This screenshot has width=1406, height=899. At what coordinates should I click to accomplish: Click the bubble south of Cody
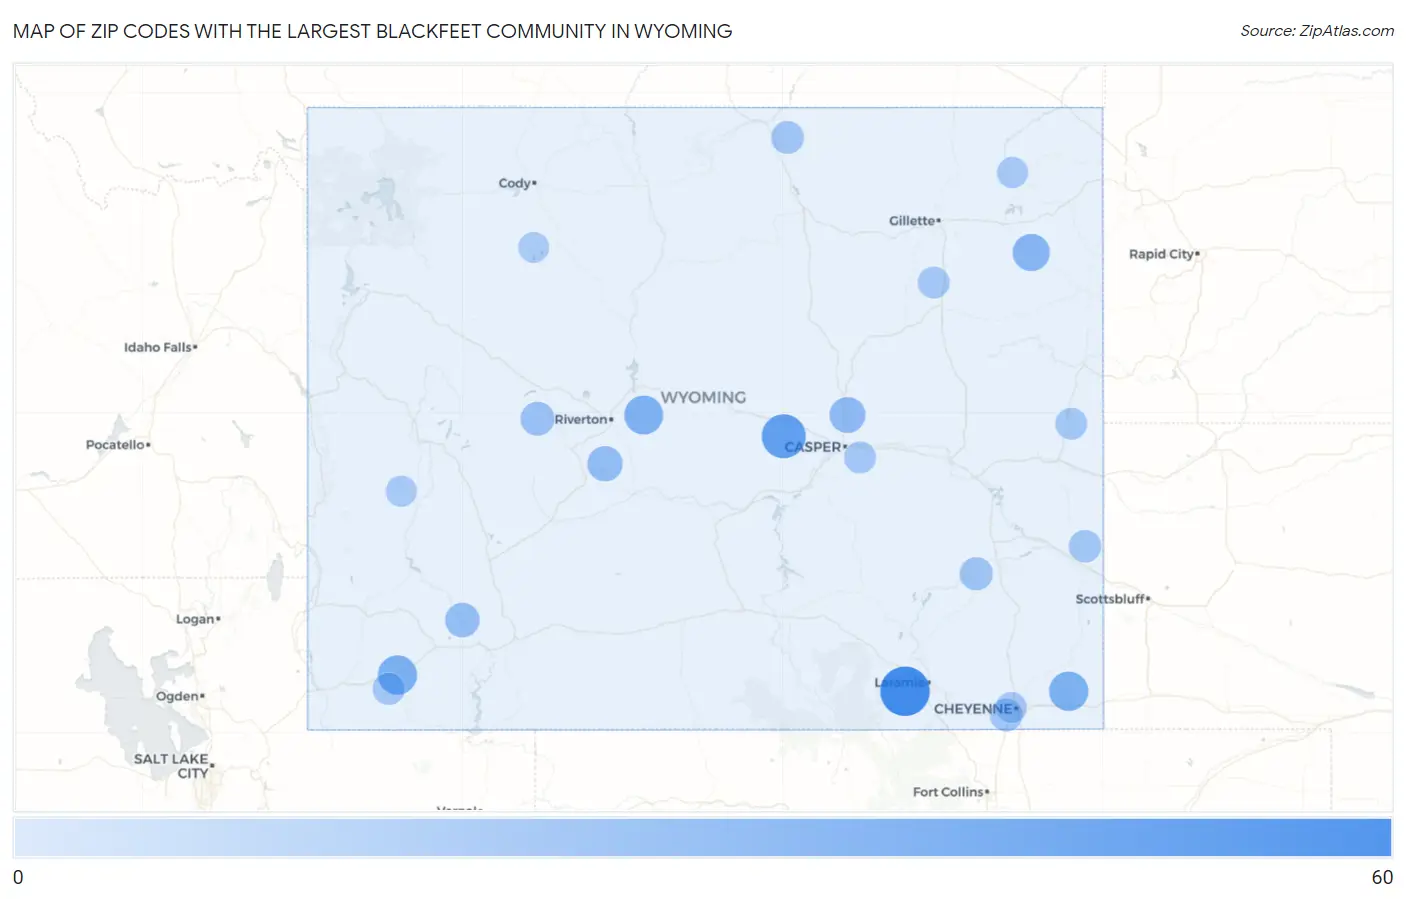(533, 247)
